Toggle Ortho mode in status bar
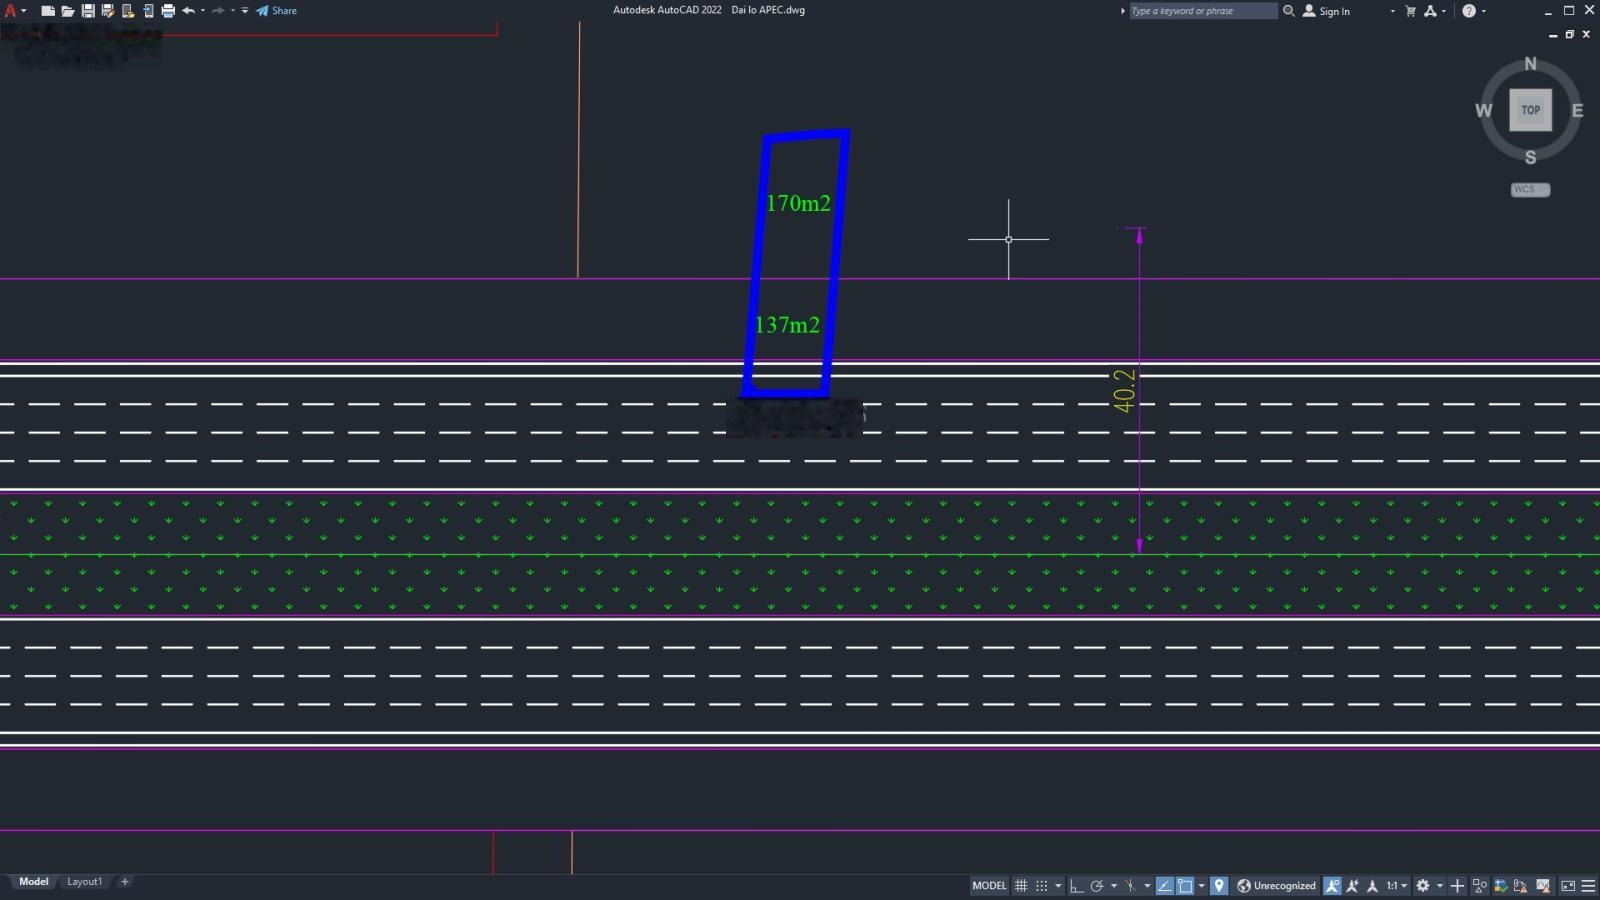The width and height of the screenshot is (1600, 900). pos(1076,886)
